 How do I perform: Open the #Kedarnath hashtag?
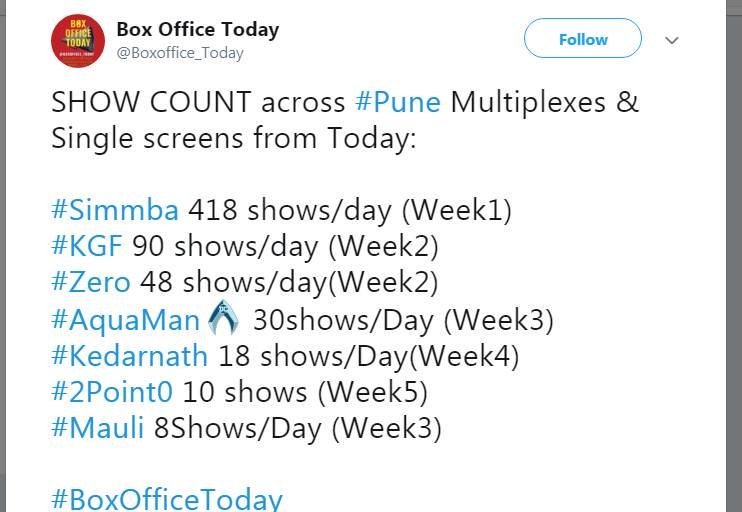pos(130,355)
